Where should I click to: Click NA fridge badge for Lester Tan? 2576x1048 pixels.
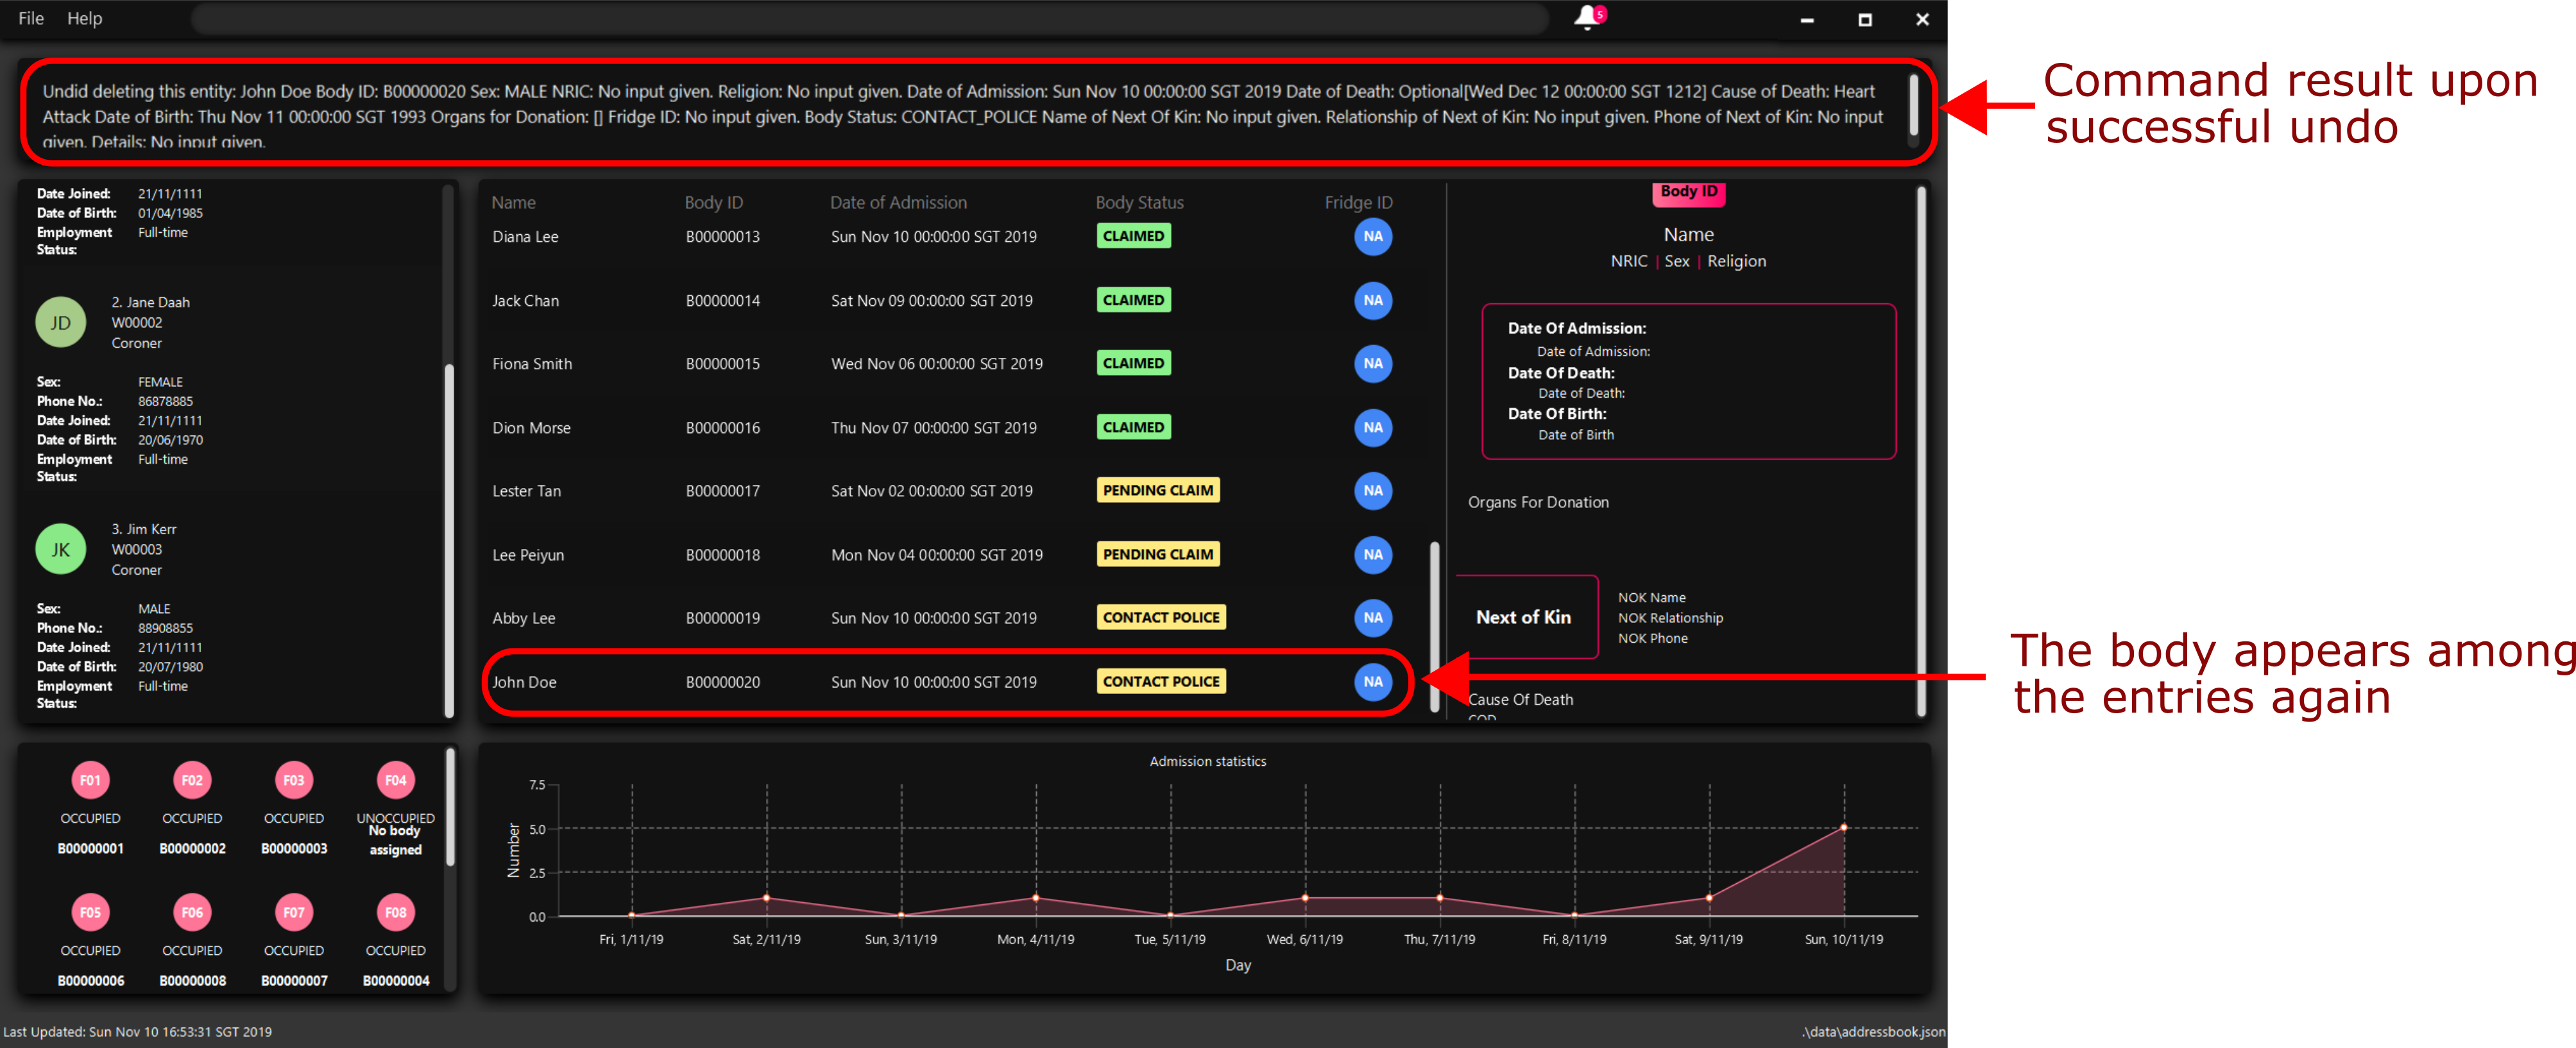point(1373,491)
